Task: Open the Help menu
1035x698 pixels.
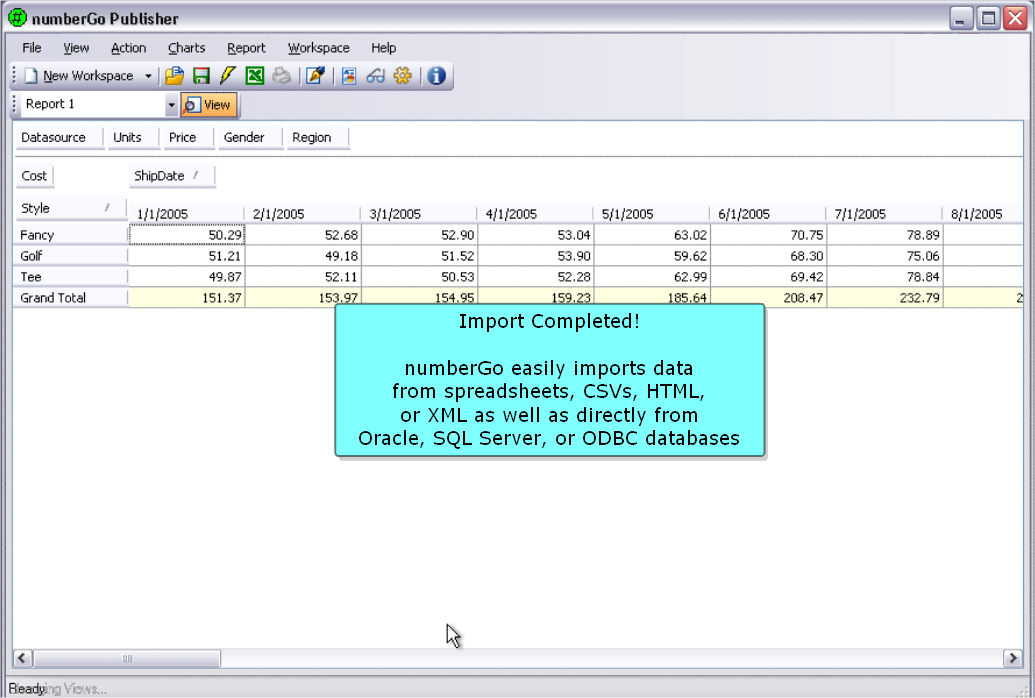Action: click(x=383, y=48)
